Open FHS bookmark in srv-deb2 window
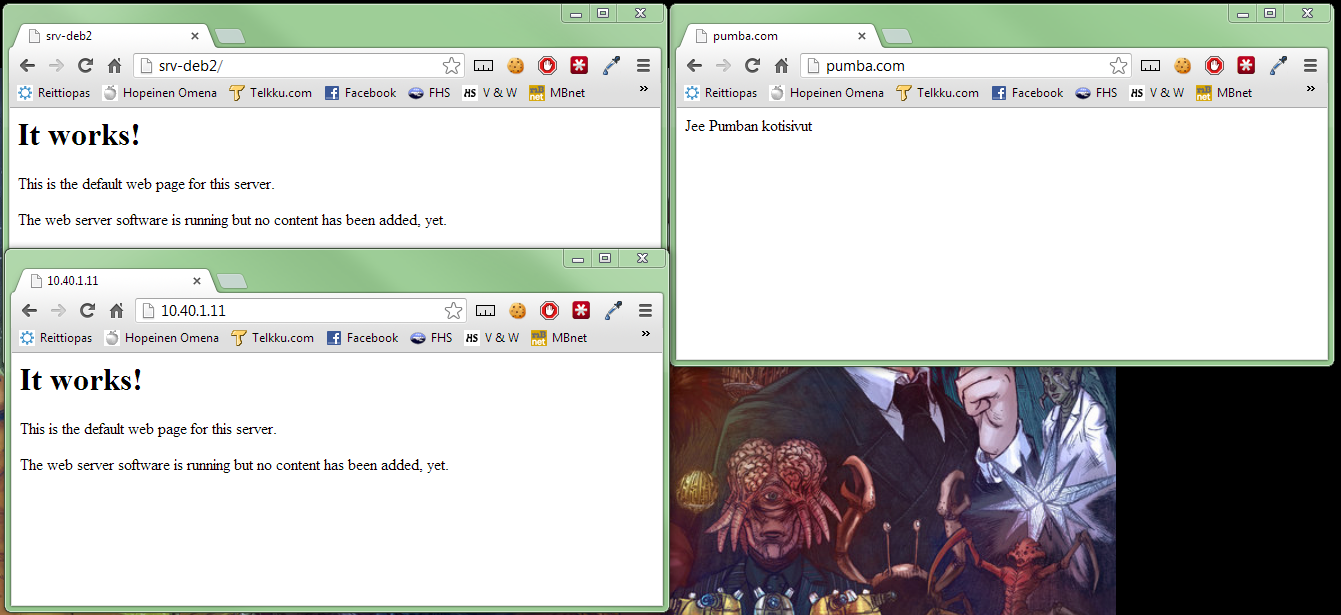The height and width of the screenshot is (615, 1341). coord(429,93)
